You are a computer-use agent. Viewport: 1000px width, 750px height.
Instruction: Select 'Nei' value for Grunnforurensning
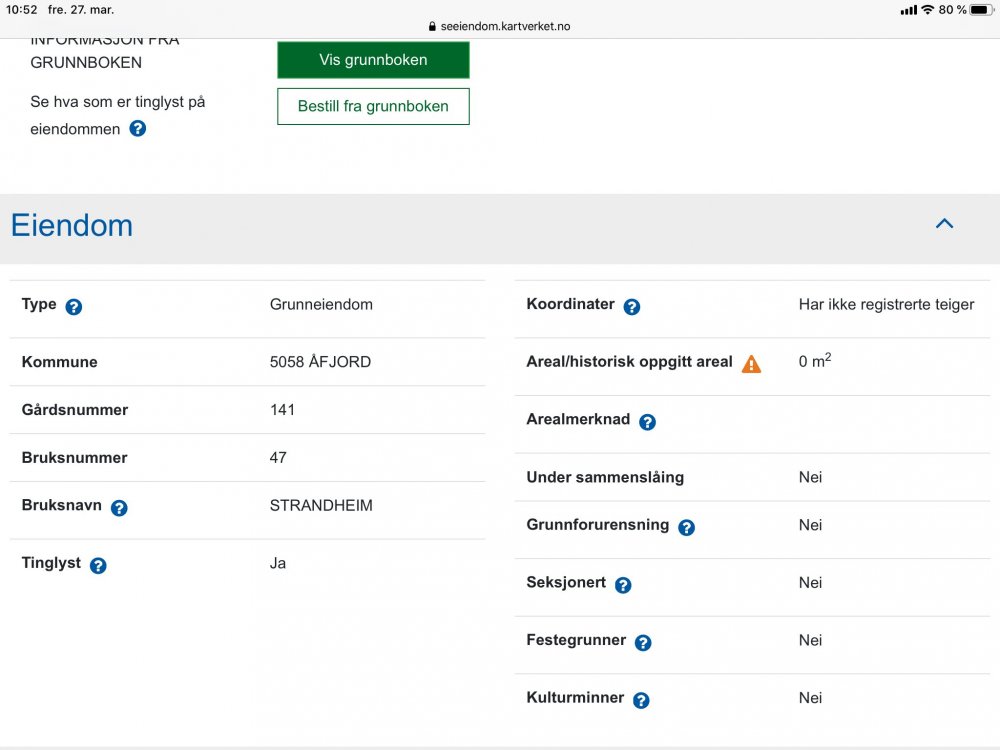point(811,525)
